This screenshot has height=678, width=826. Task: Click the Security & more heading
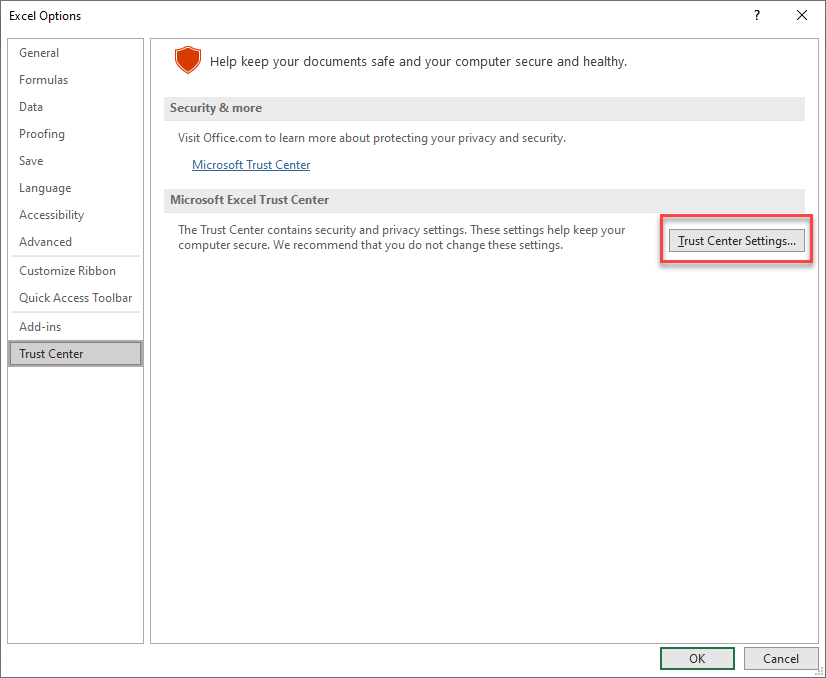pyautogui.click(x=215, y=108)
